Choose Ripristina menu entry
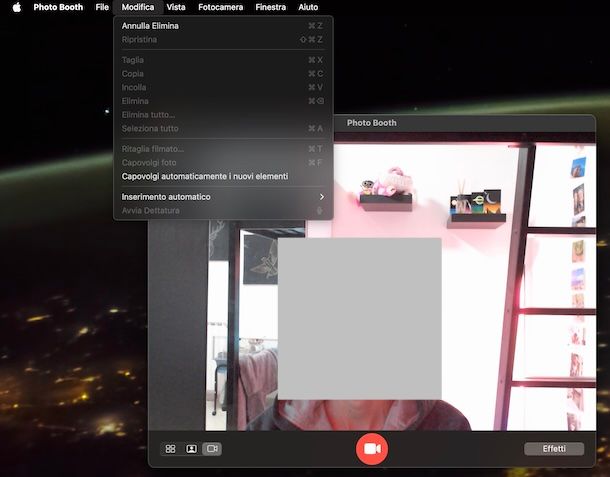Viewport: 610px width, 477px height. [223, 39]
